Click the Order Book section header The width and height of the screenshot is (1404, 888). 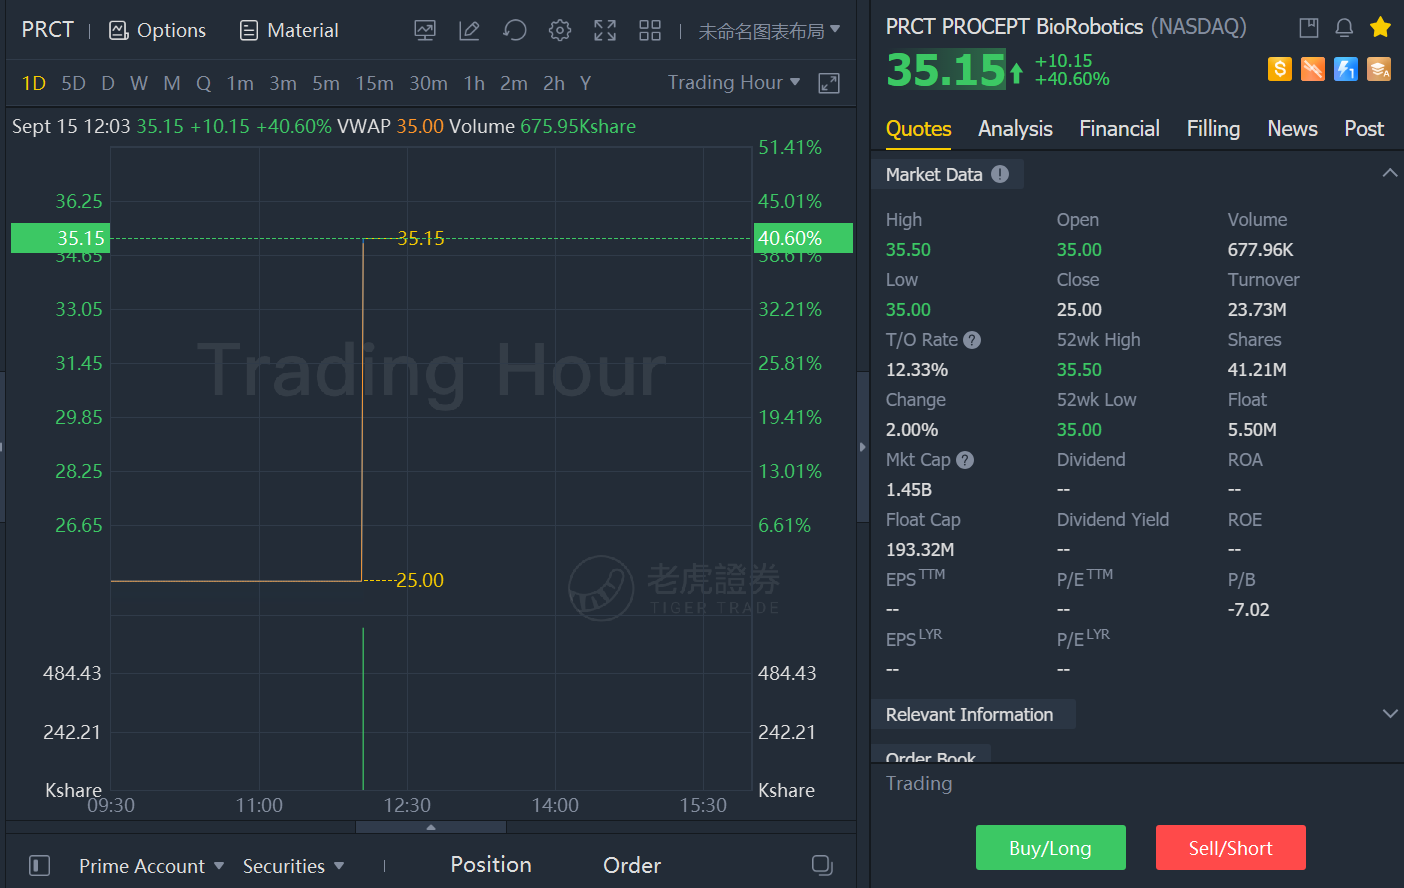931,756
